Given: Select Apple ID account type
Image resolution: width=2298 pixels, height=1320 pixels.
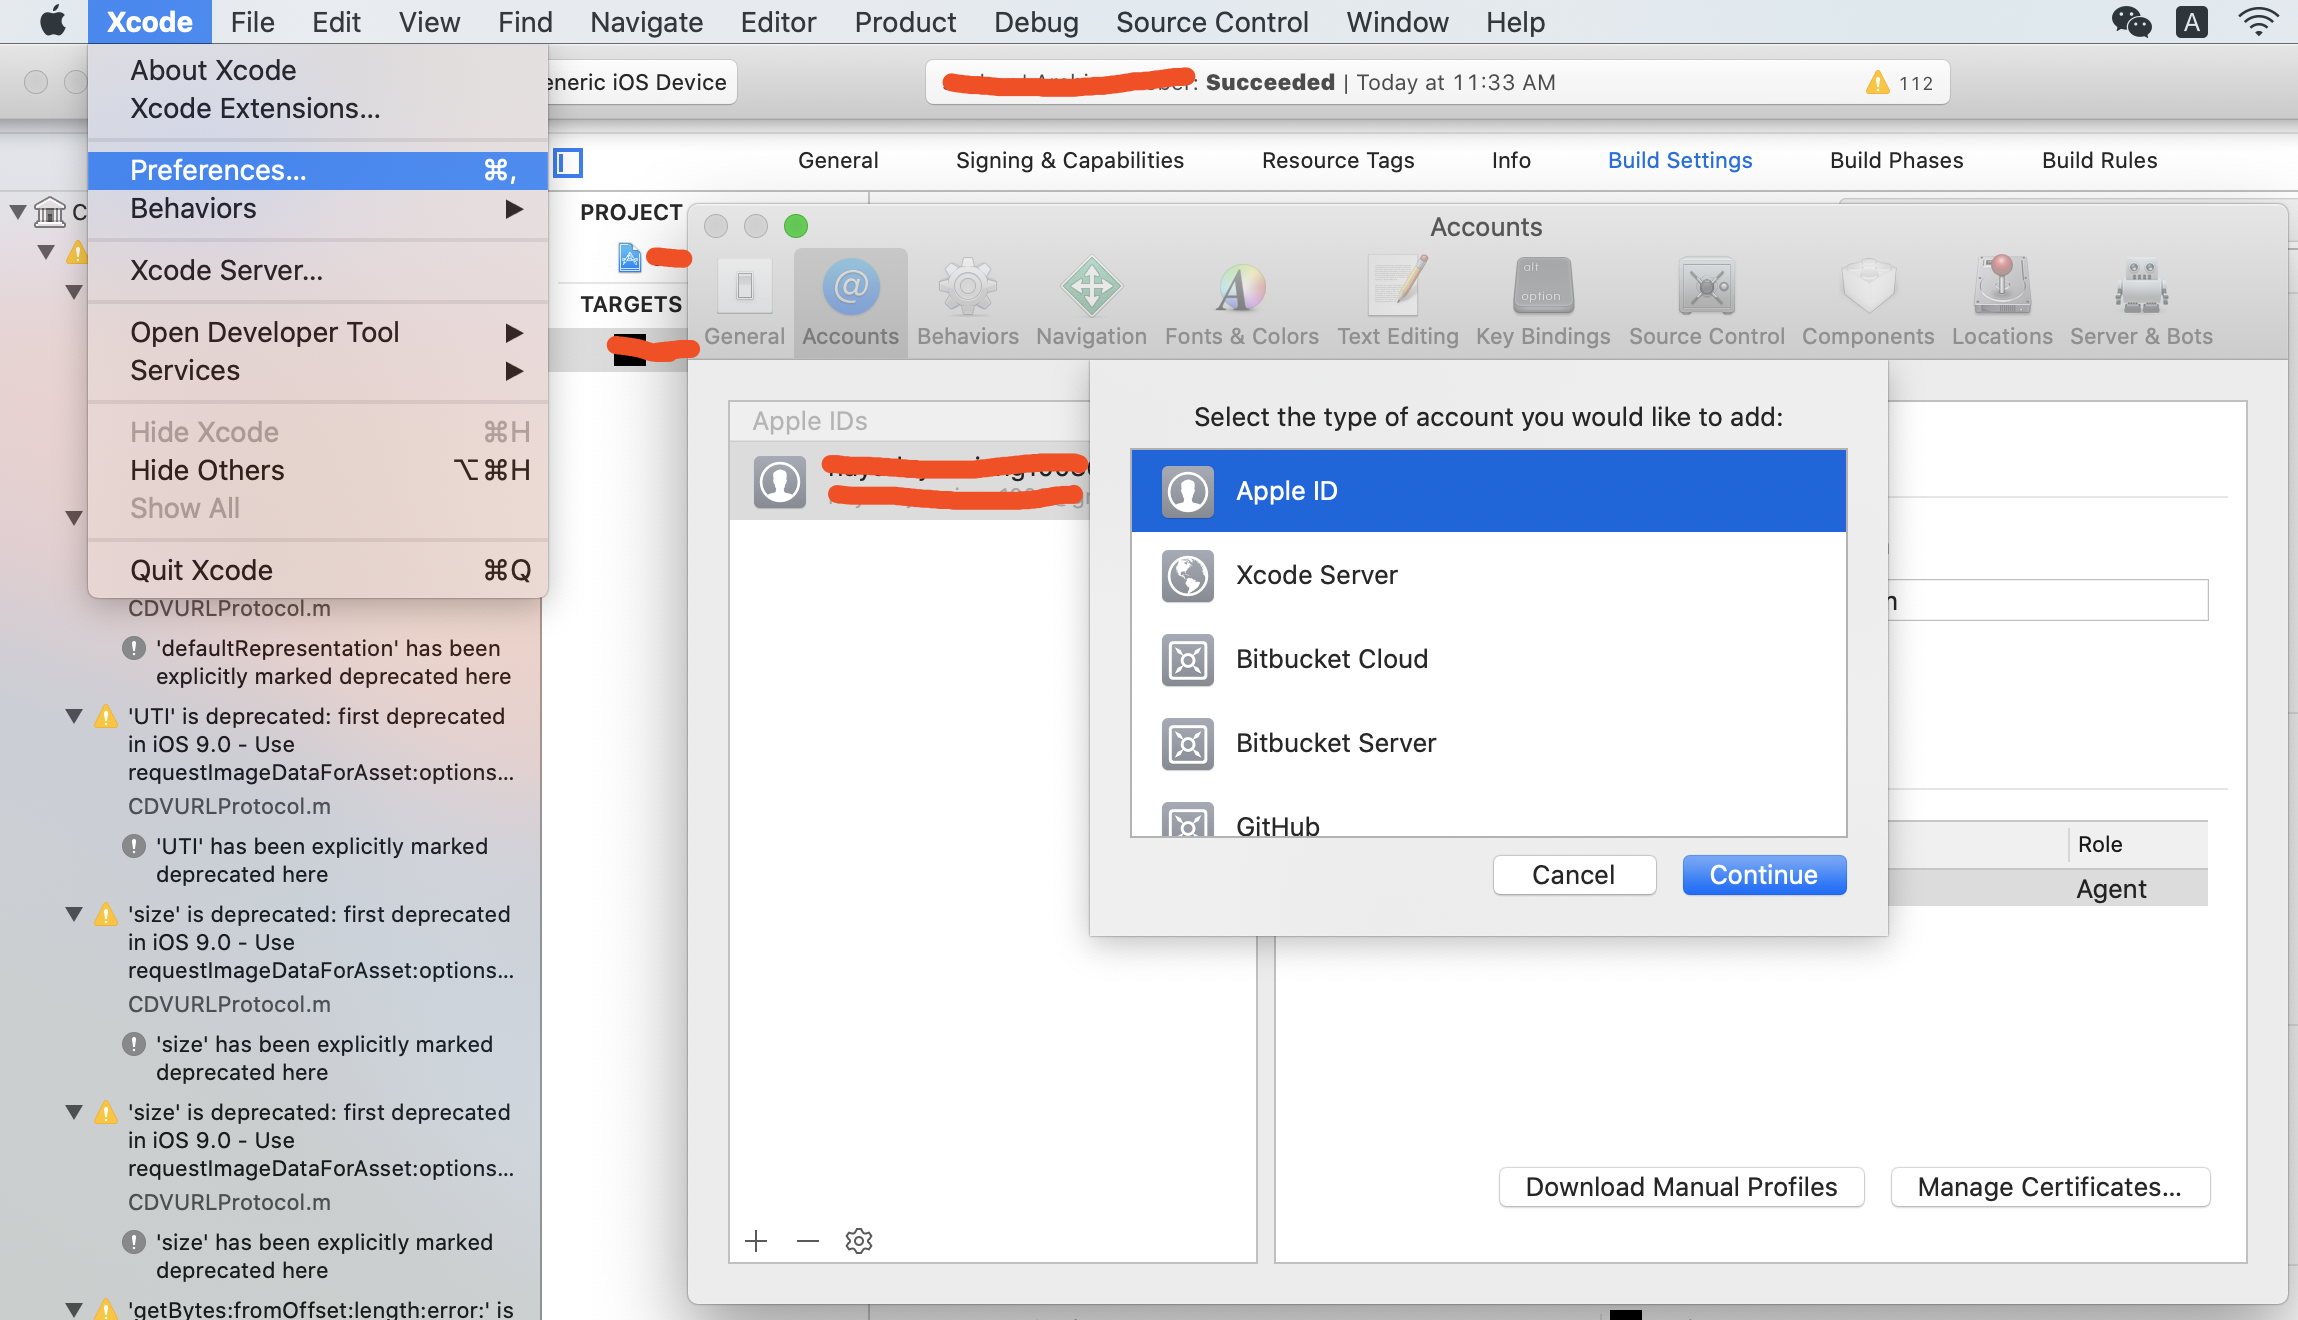Looking at the screenshot, I should 1488,491.
